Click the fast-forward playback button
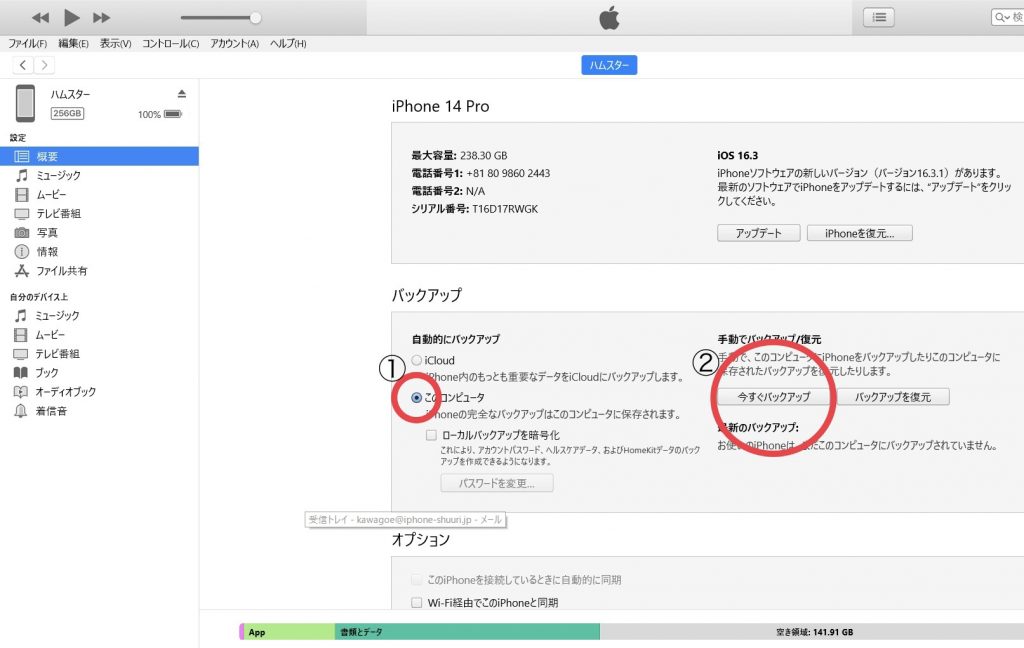The image size is (1024, 648). pos(101,18)
